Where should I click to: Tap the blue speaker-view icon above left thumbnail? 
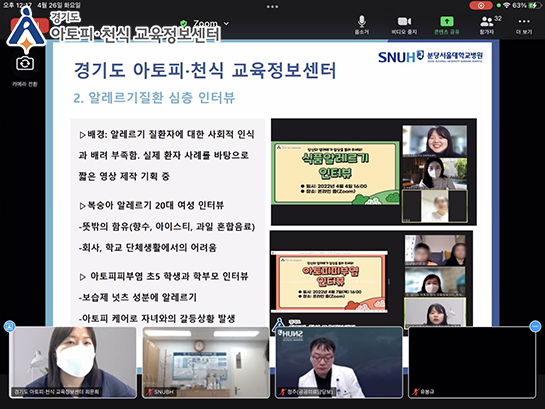point(9,326)
